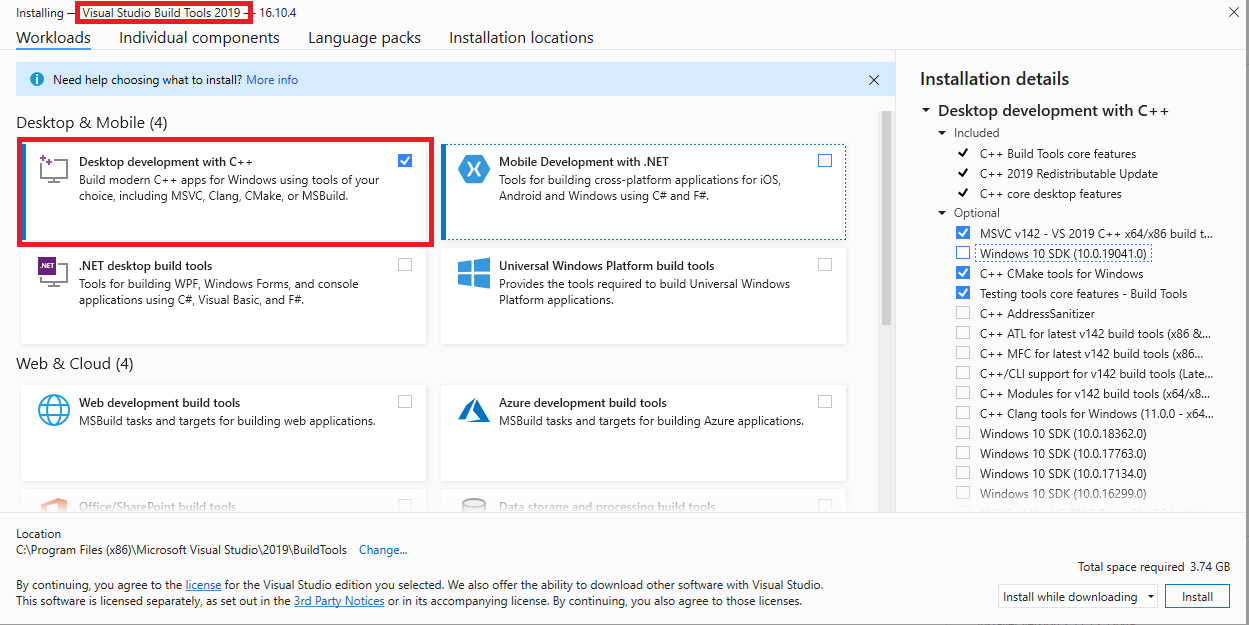This screenshot has width=1249, height=625.
Task: Collapse the Optional components section
Action: coord(942,213)
